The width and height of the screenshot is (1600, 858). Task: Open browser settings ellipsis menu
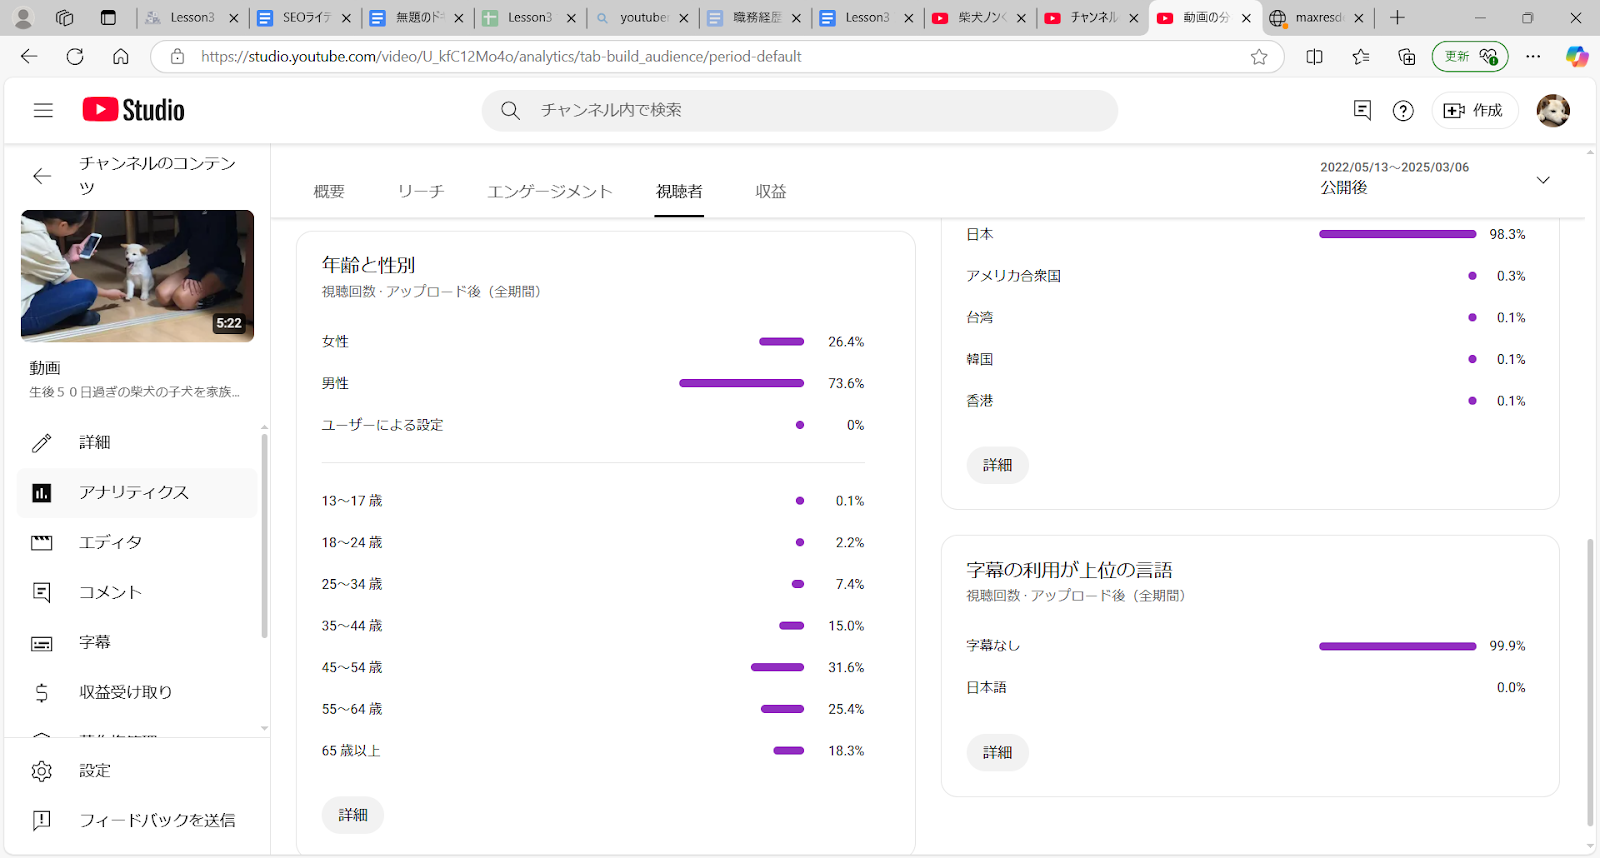[x=1533, y=57]
